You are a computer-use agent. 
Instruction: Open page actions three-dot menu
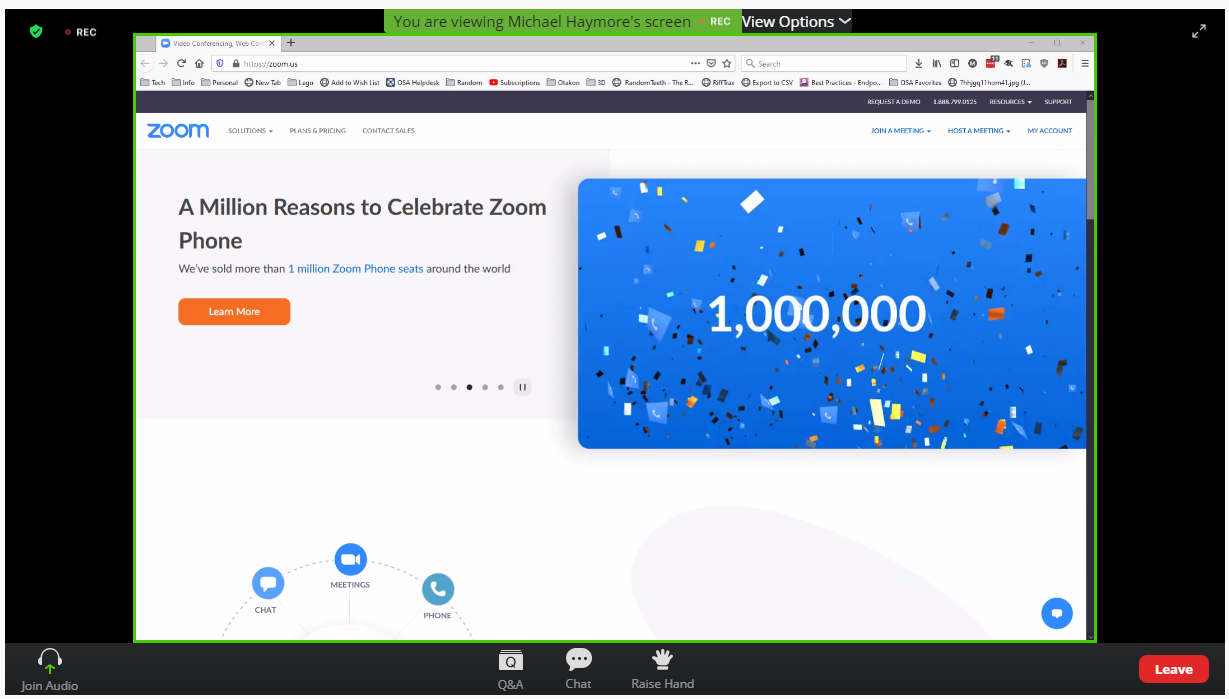(x=696, y=63)
